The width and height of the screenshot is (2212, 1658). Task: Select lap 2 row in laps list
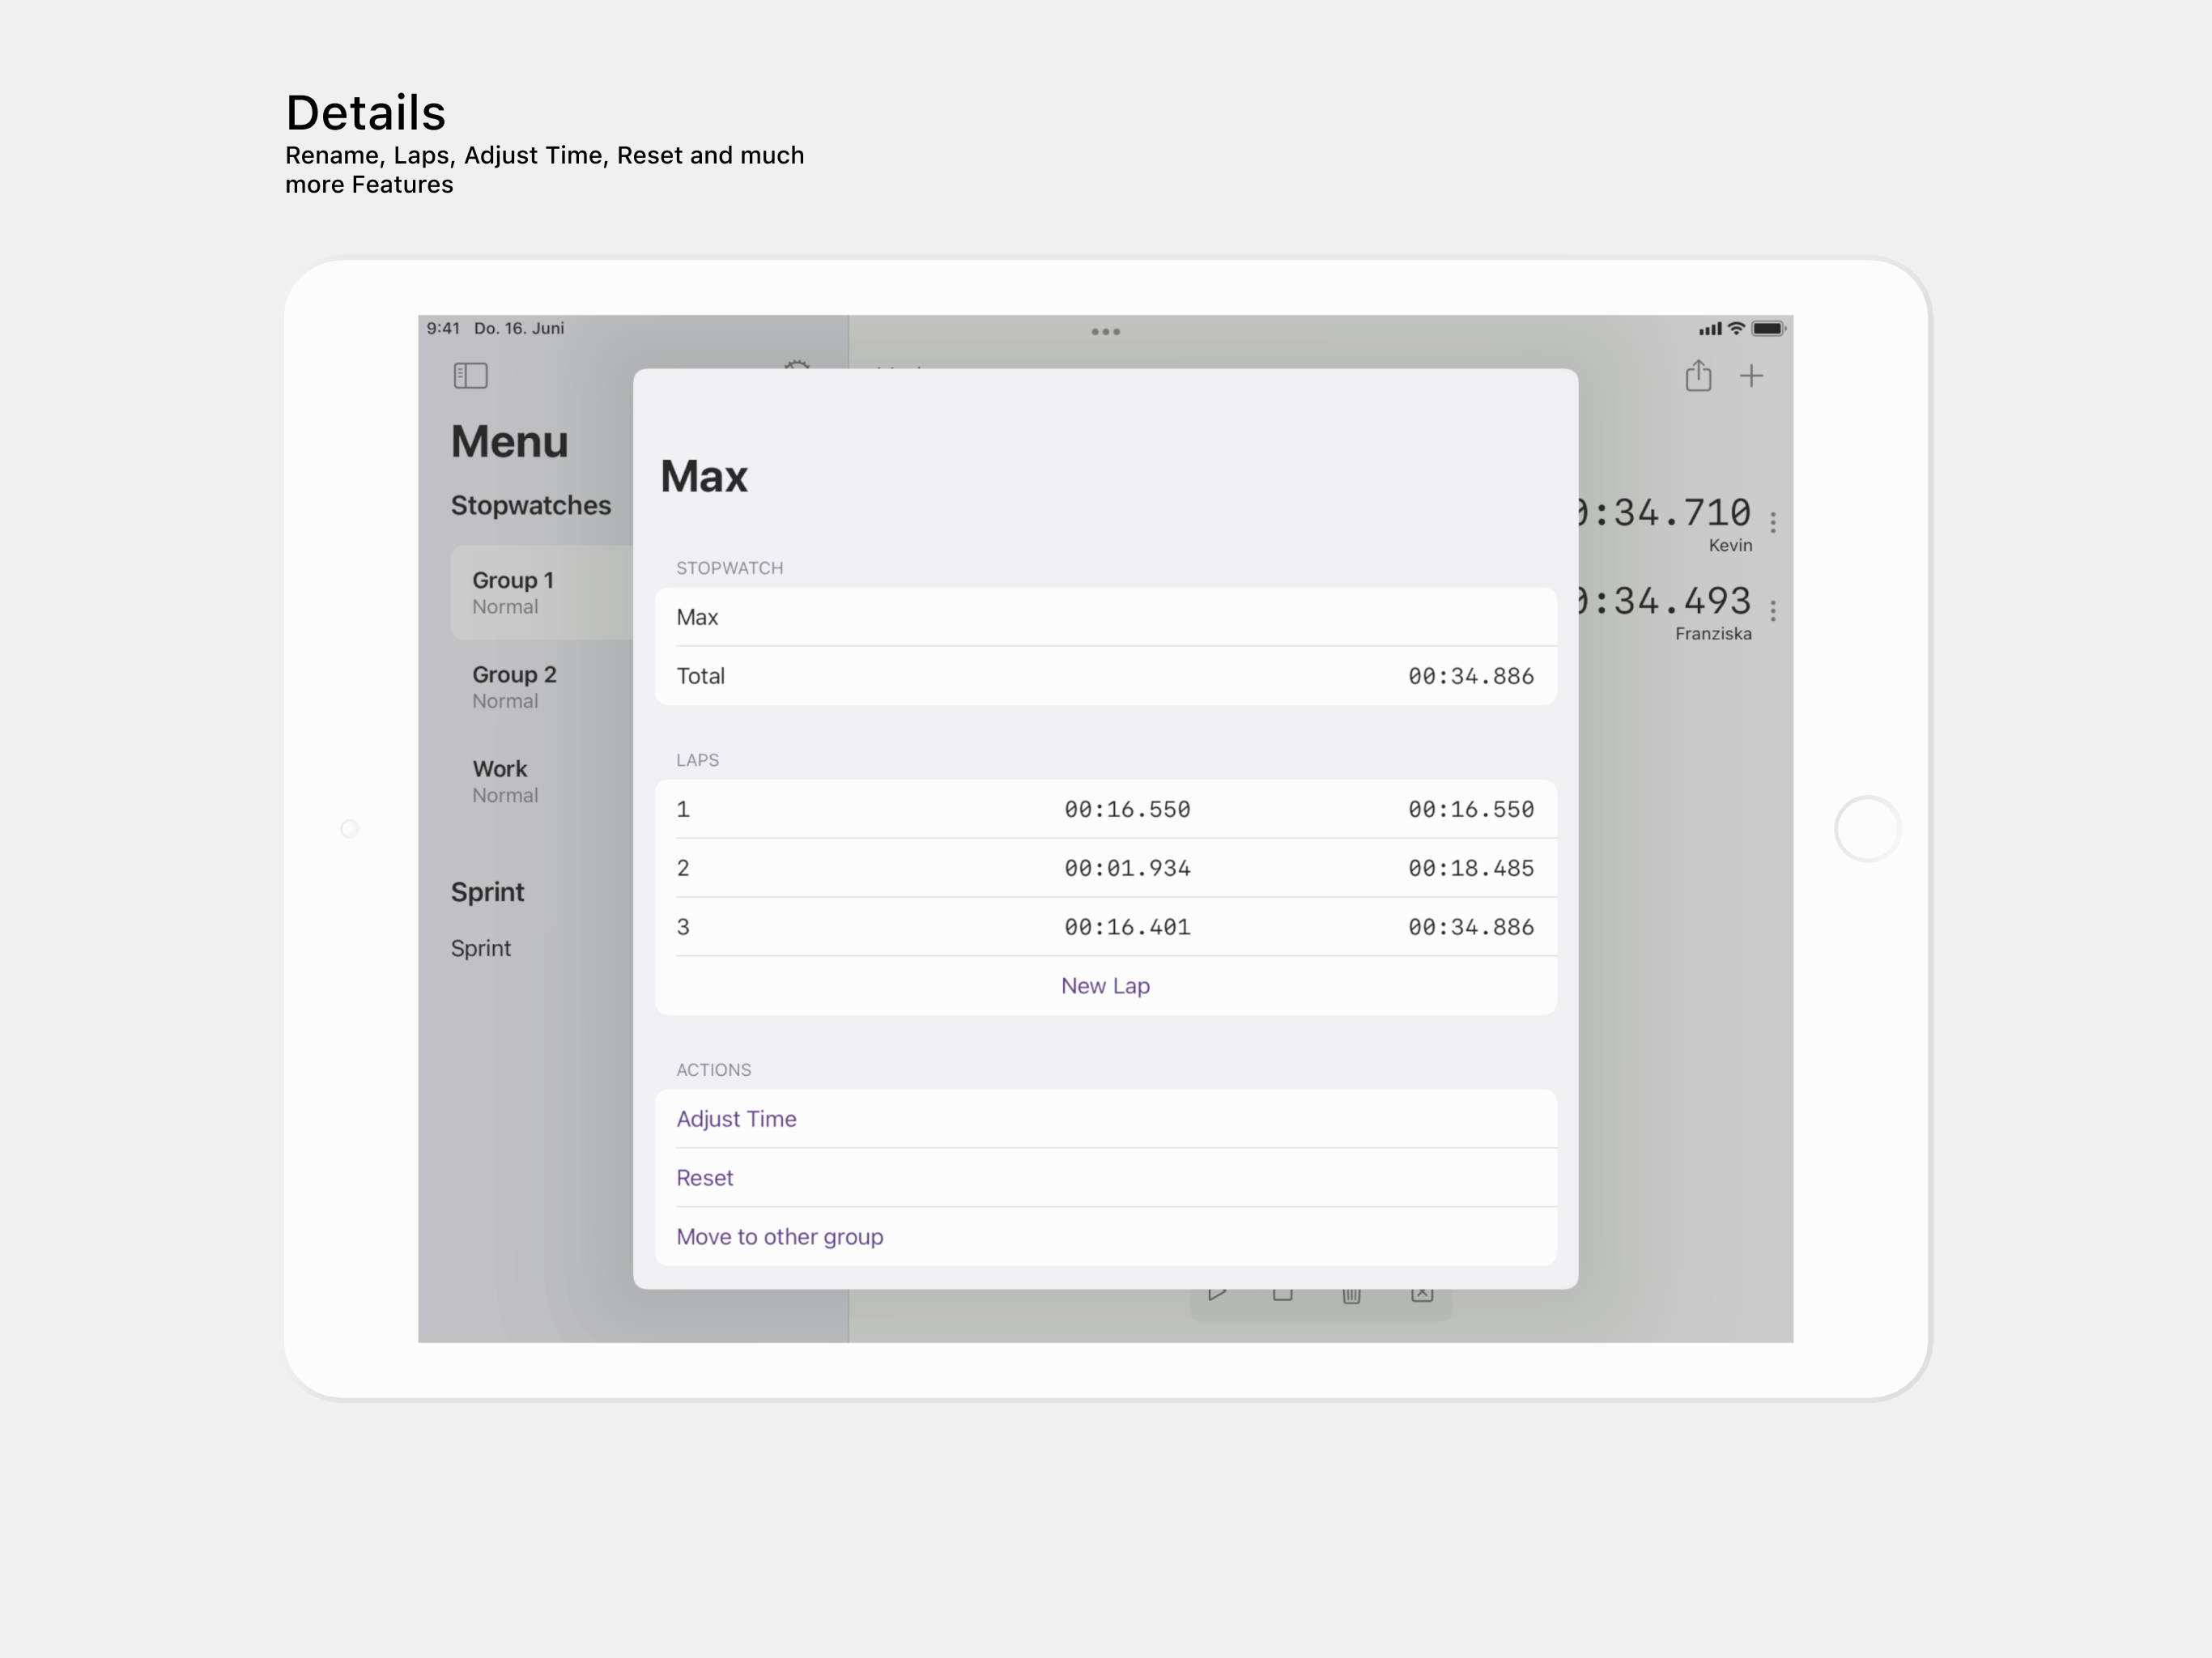tap(1105, 868)
